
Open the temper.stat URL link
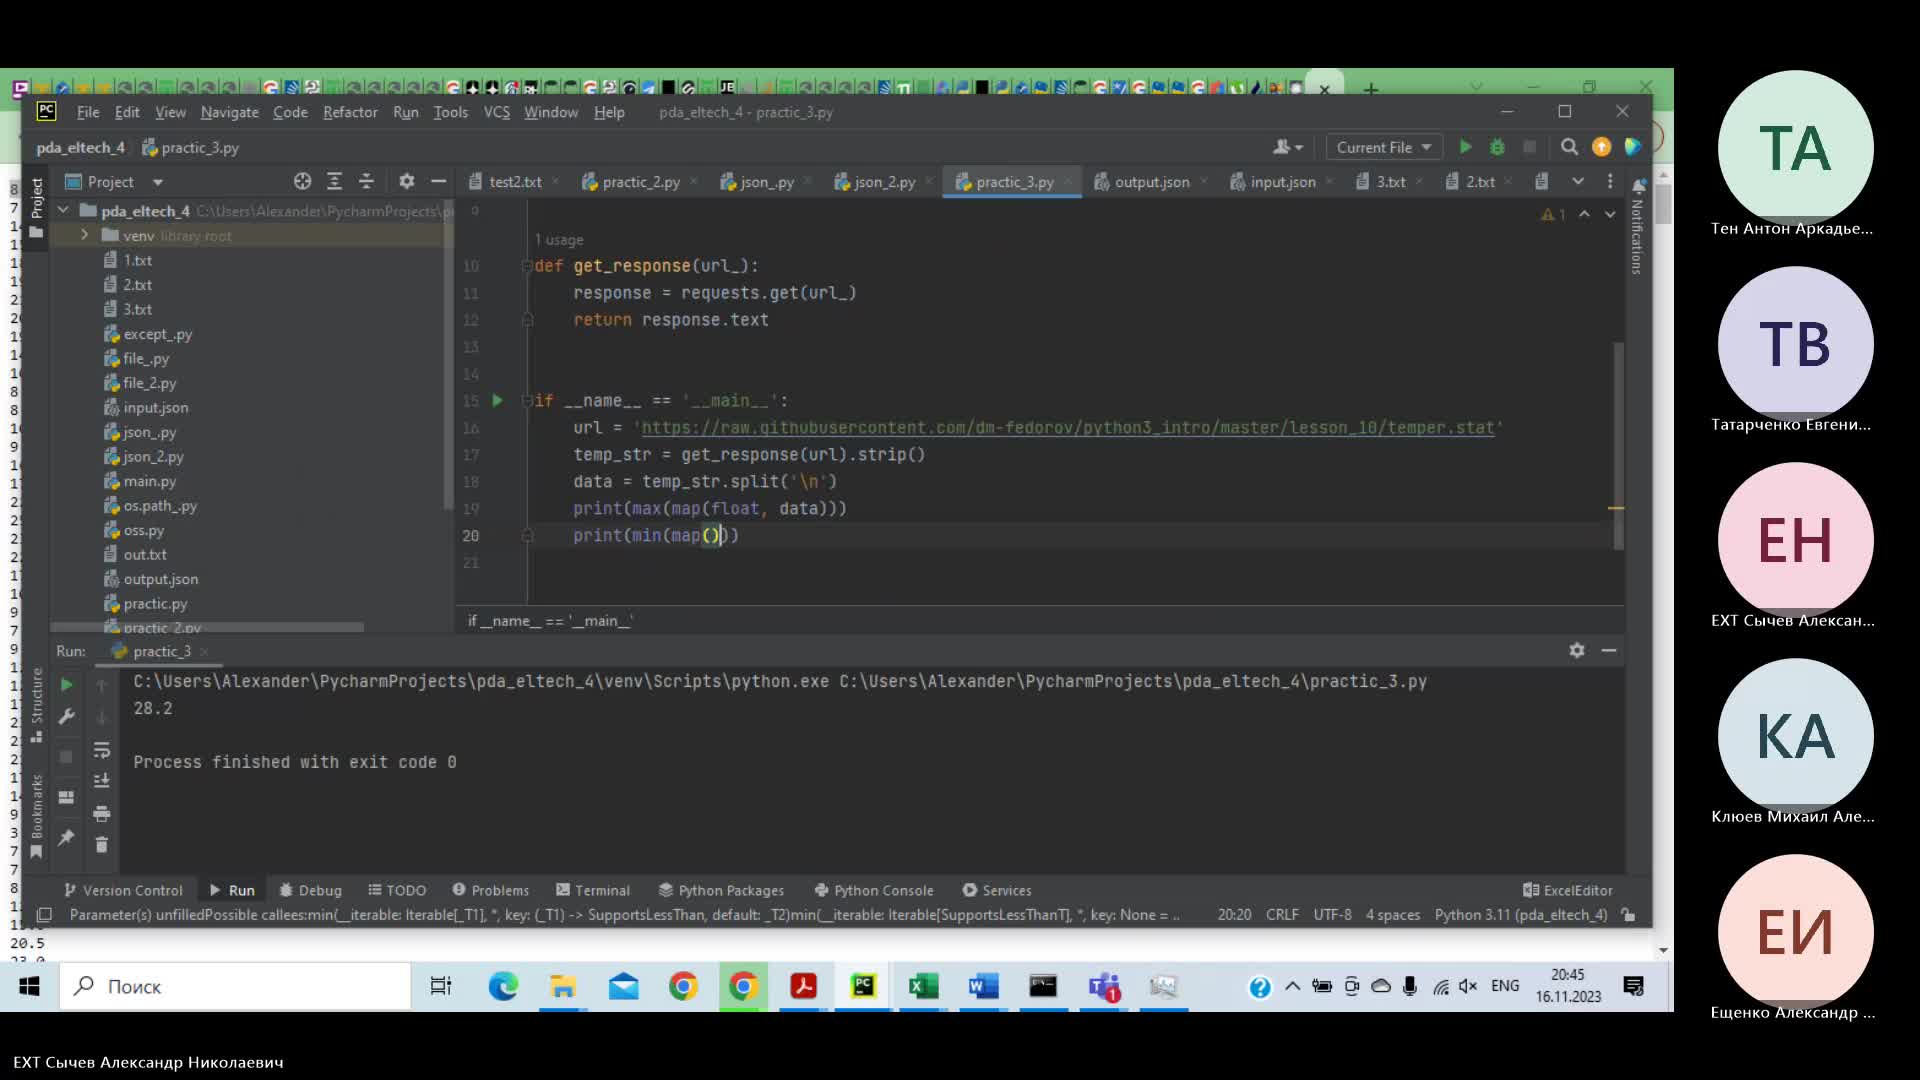[x=1067, y=427]
